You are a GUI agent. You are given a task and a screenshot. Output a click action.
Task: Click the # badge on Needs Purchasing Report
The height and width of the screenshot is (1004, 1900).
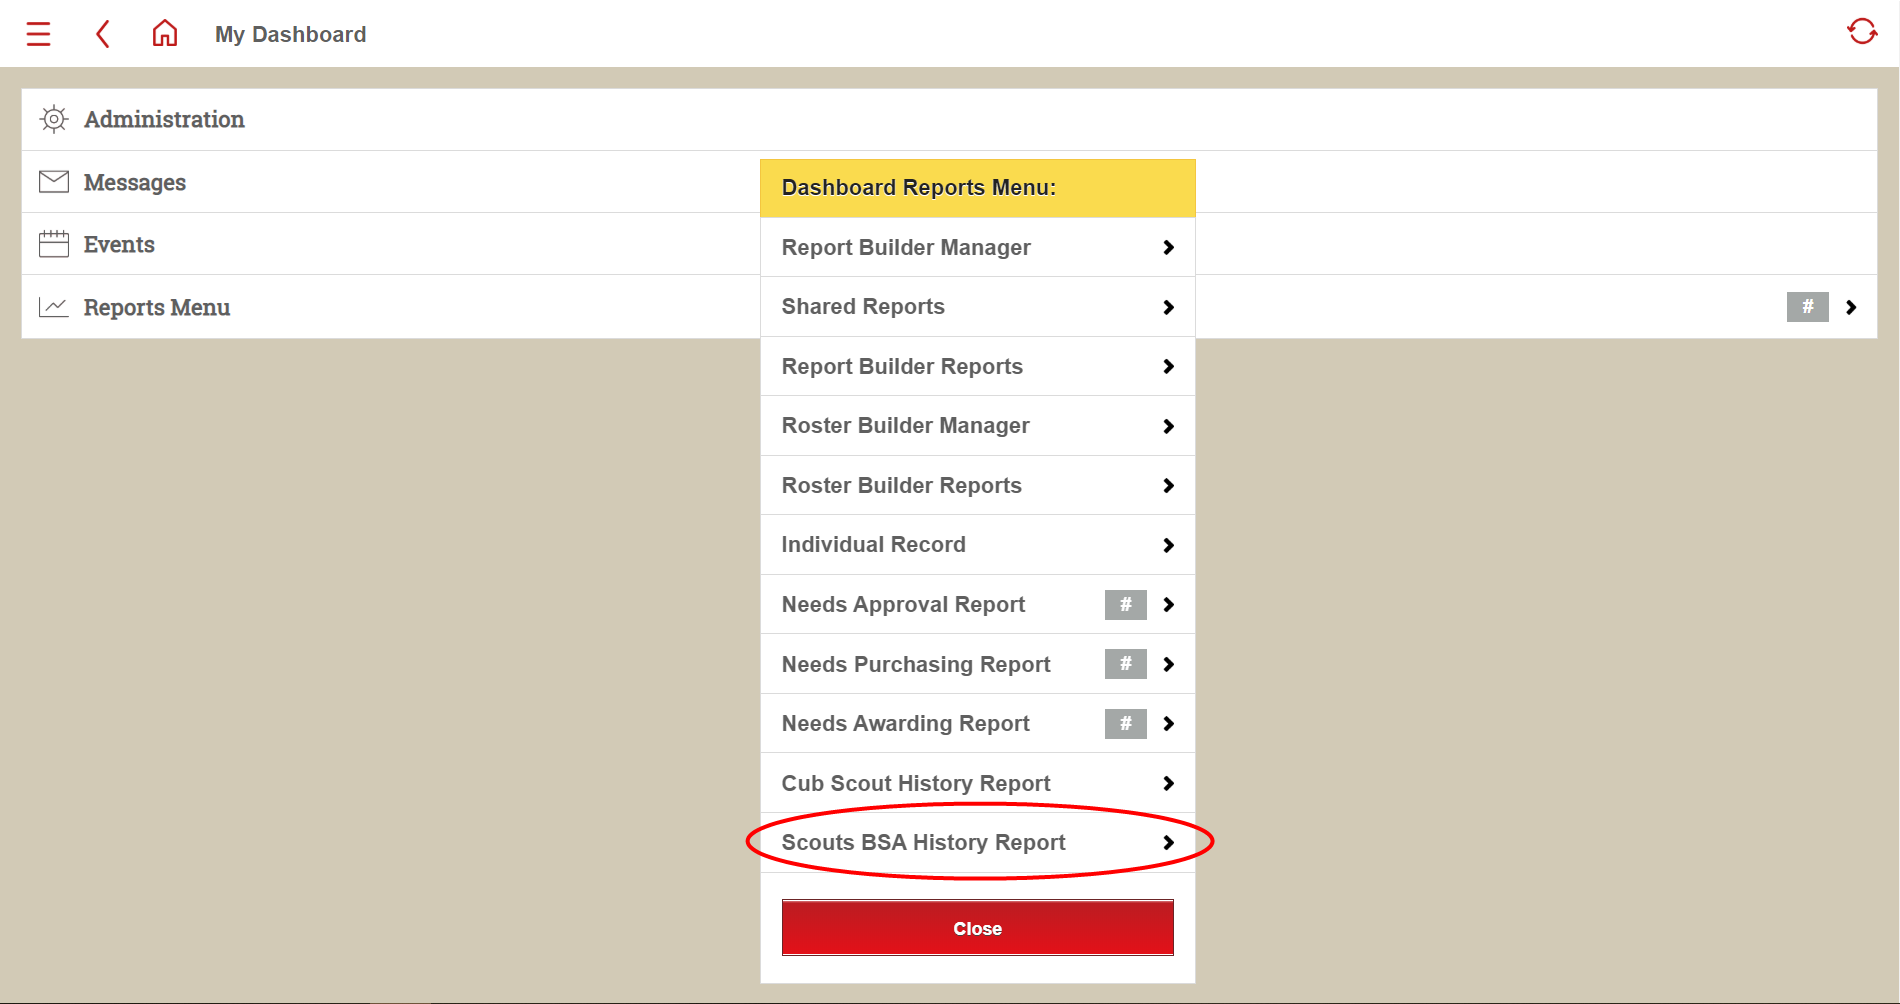point(1125,664)
